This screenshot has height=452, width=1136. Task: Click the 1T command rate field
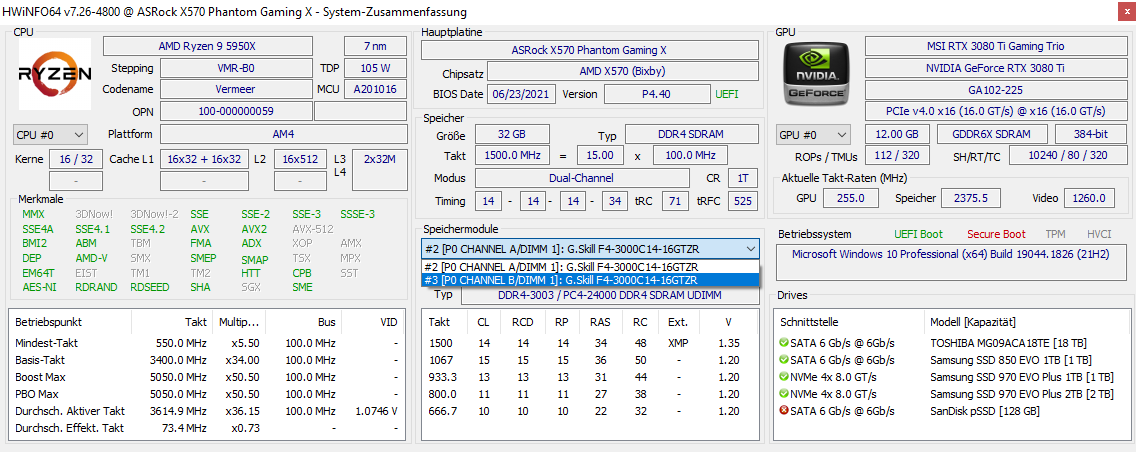[743, 177]
